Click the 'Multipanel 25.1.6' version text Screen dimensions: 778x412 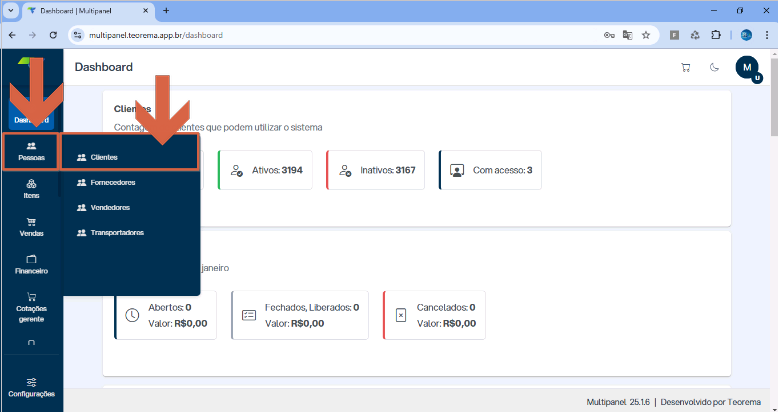click(618, 402)
